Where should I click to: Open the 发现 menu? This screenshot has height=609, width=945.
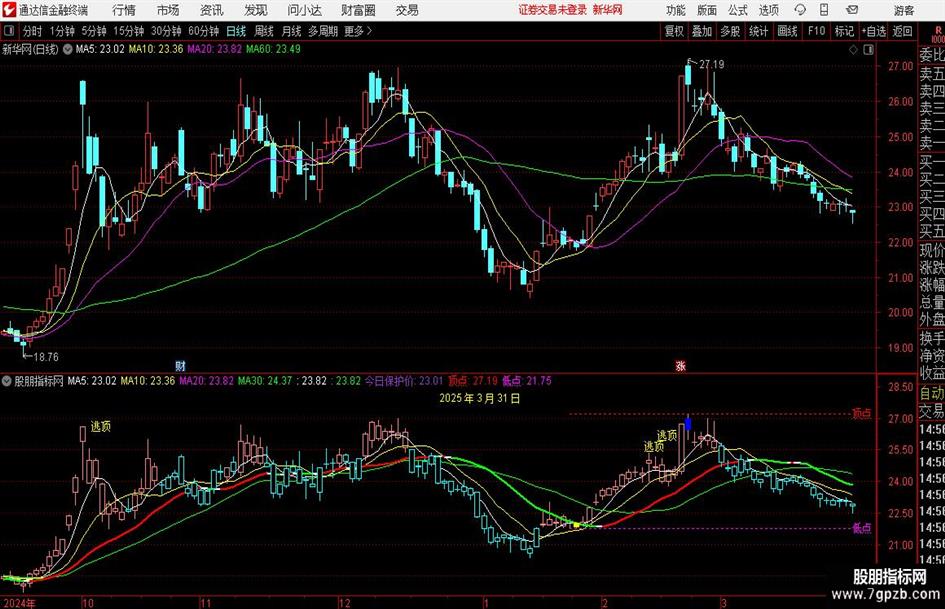click(x=256, y=10)
